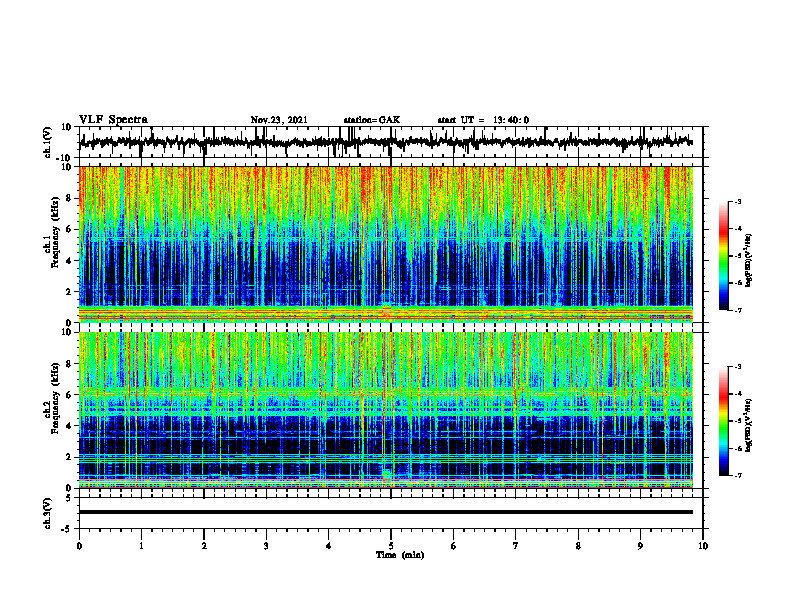Select the date text "Nov.23, 2021"
792x612 pixels.
[x=279, y=120]
